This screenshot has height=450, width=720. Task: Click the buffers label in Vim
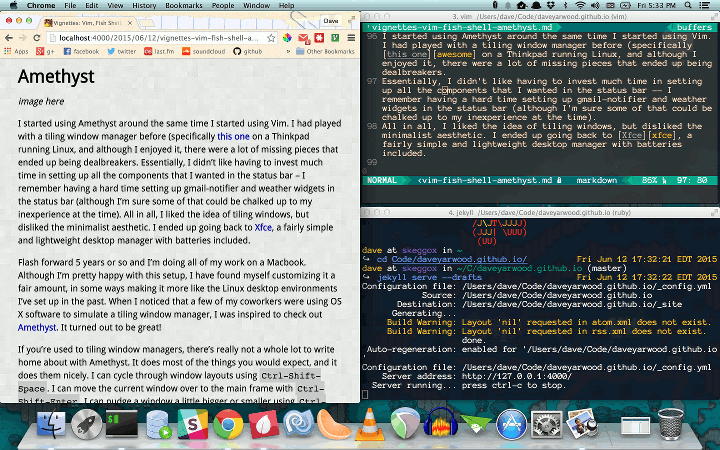click(x=694, y=27)
